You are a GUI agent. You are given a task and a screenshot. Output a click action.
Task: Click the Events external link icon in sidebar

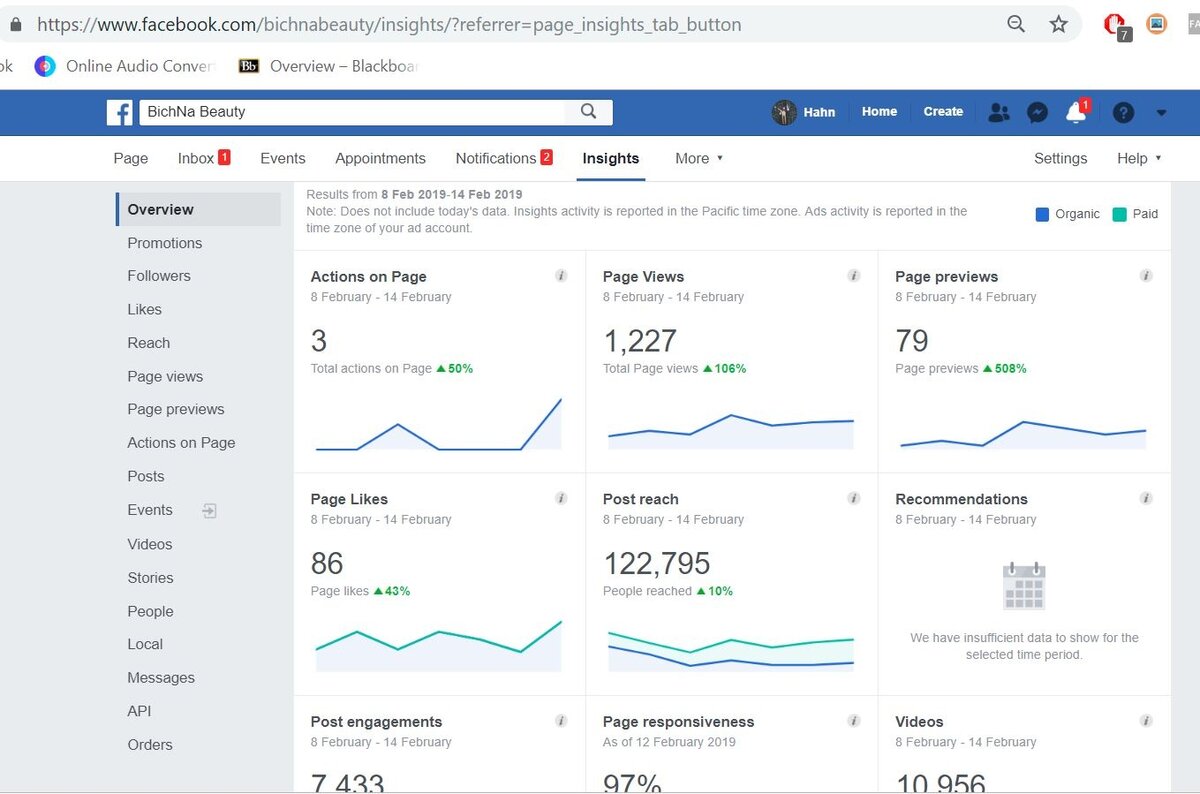(209, 510)
